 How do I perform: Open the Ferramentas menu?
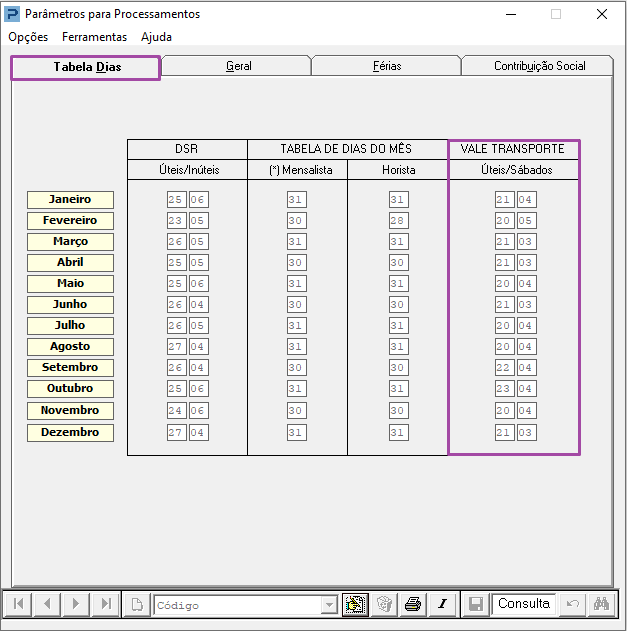95,37
